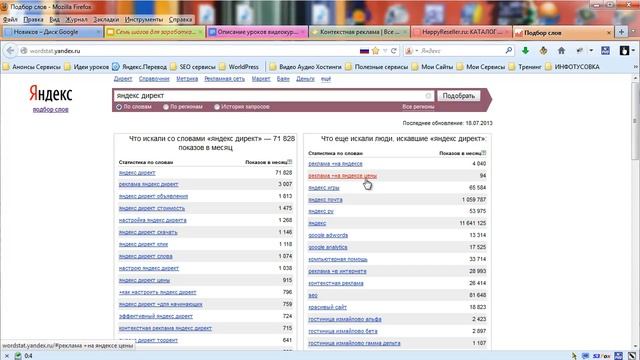640x360 pixels.
Task: Expand the dropdown arrow next to the pin toolbar icon
Action: click(591, 51)
